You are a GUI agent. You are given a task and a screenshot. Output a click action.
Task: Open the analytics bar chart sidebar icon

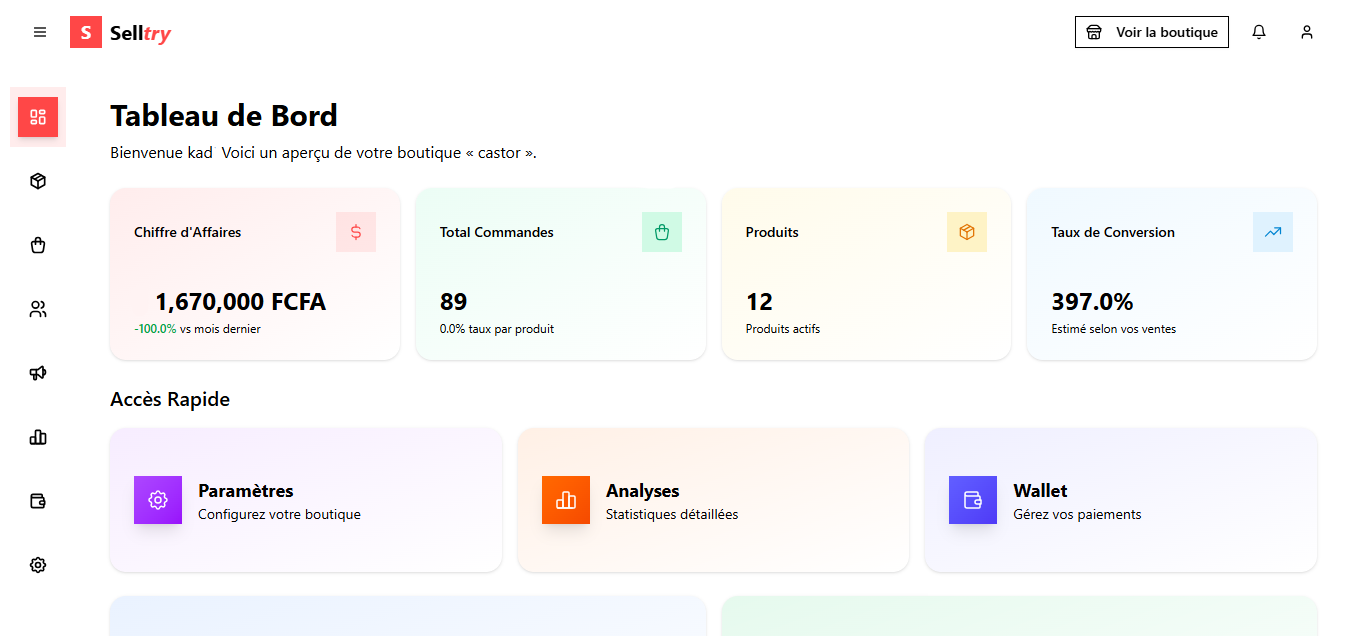[x=38, y=437]
